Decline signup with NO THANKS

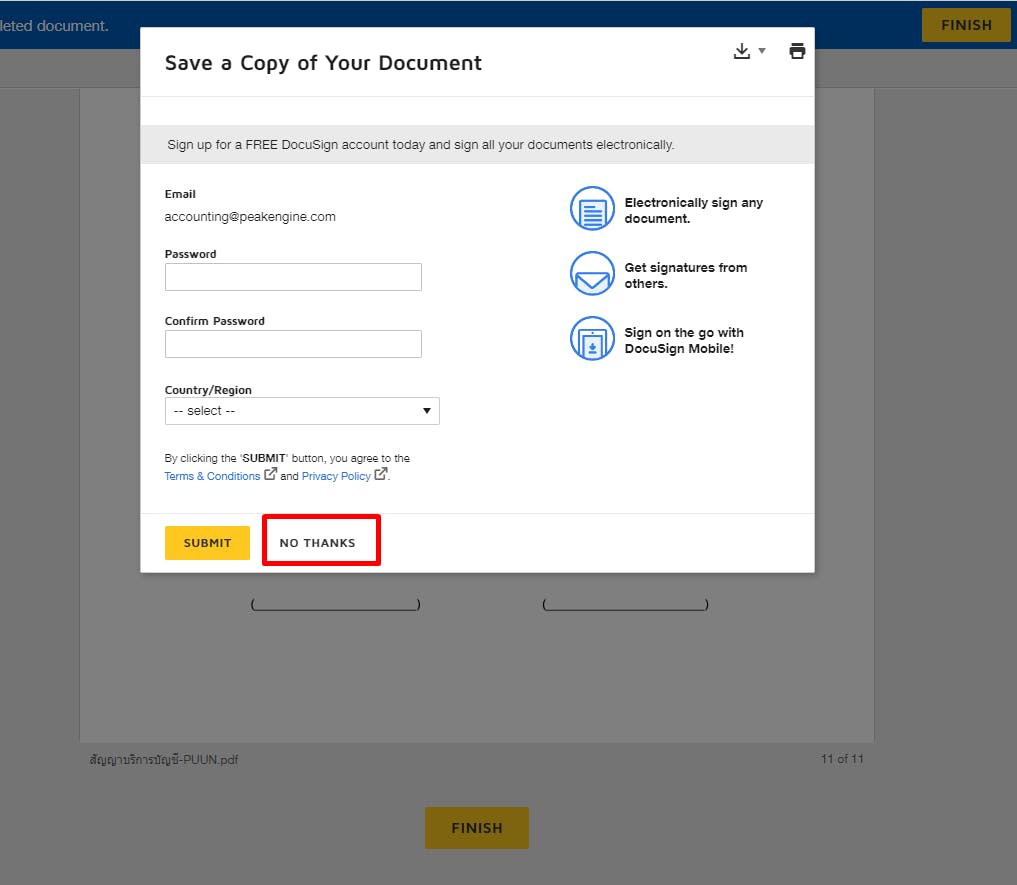pos(318,542)
